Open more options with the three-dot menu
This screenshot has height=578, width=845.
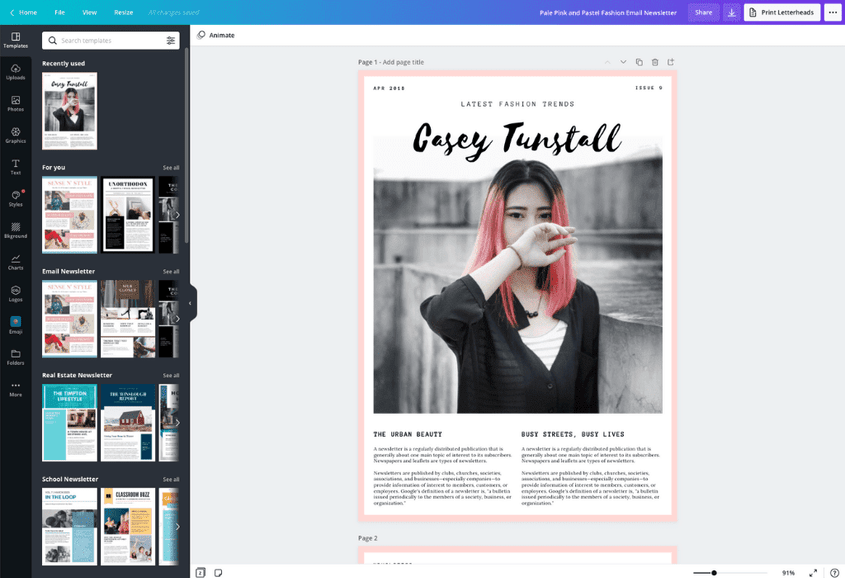pos(833,11)
